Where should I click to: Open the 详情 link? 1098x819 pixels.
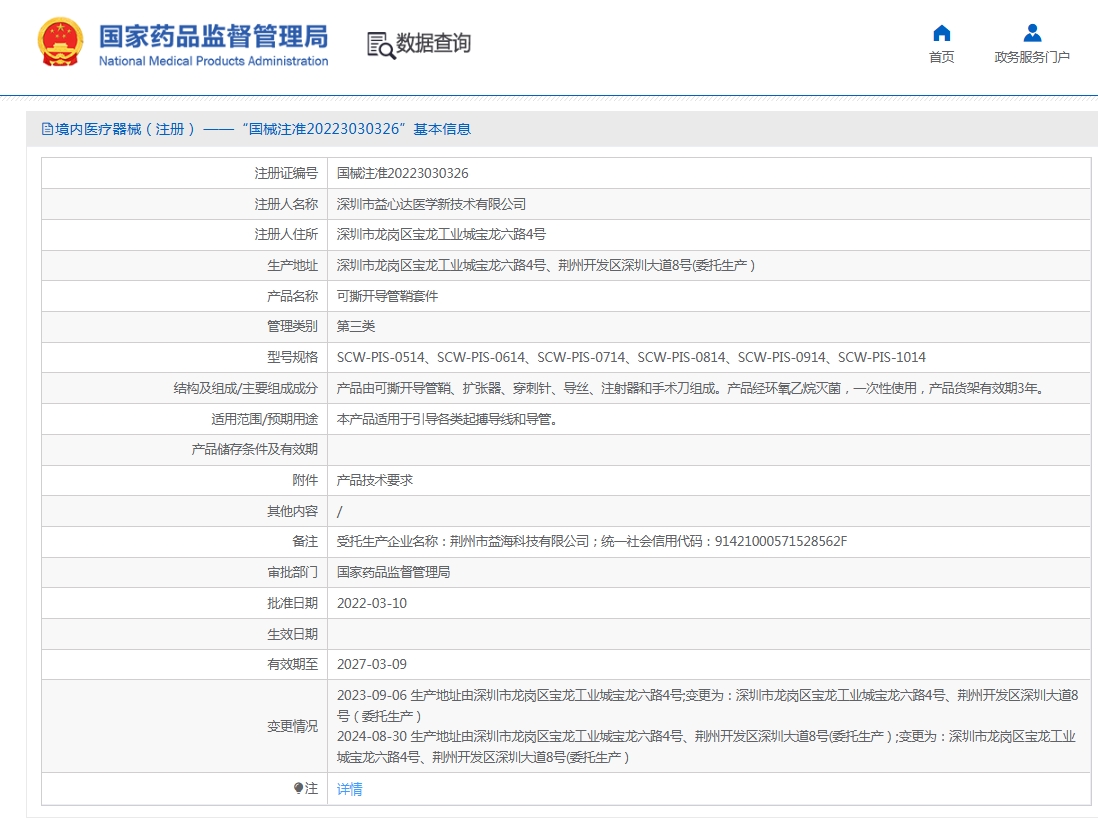coord(349,789)
